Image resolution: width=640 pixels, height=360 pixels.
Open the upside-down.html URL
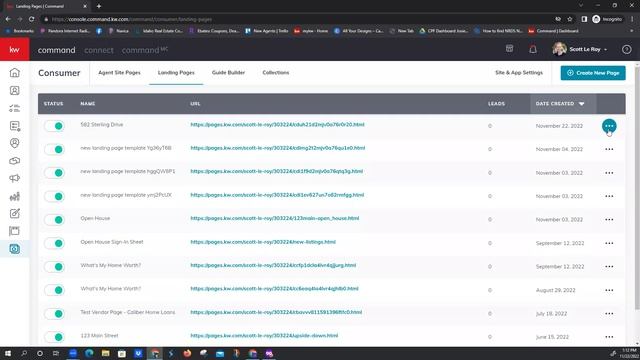[x=264, y=336]
